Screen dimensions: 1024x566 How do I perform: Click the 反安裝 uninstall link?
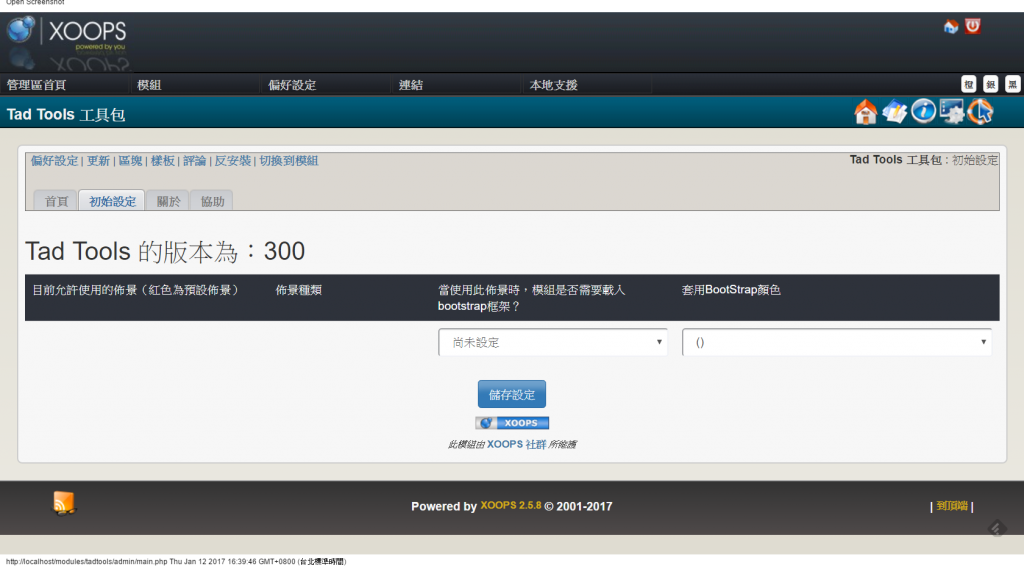click(232, 161)
